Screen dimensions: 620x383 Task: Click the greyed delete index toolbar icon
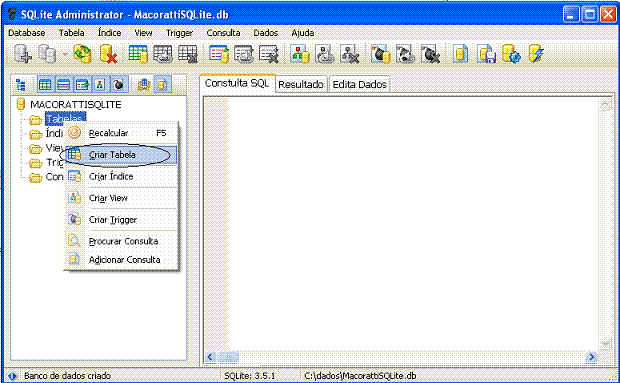click(268, 54)
